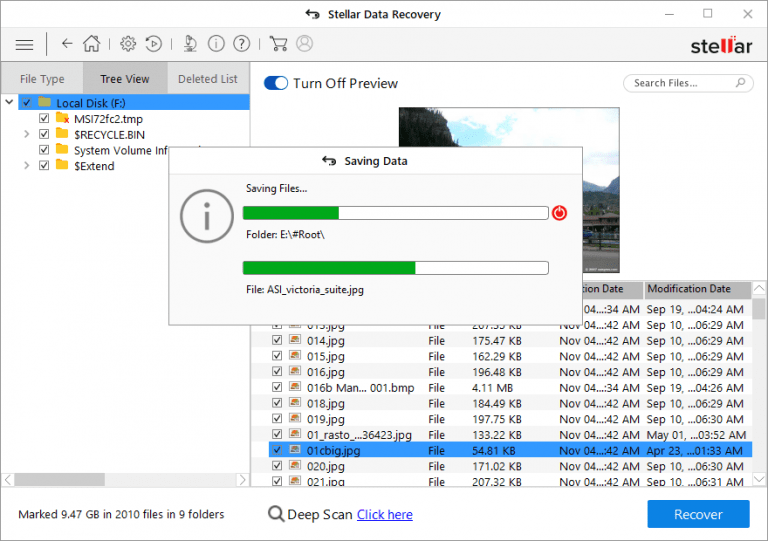
Task: Open the microscope tools icon
Action: 190,44
